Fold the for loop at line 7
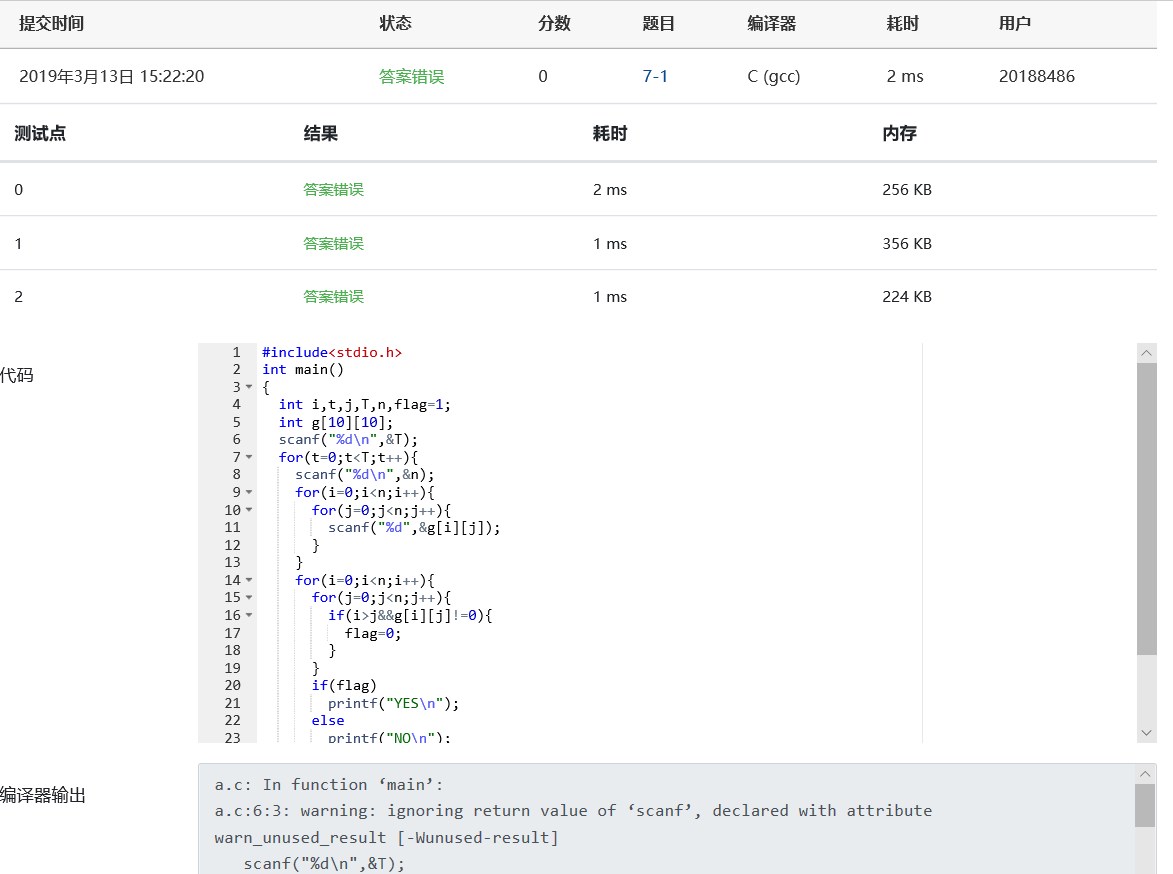This screenshot has width=1173, height=874. [x=248, y=457]
